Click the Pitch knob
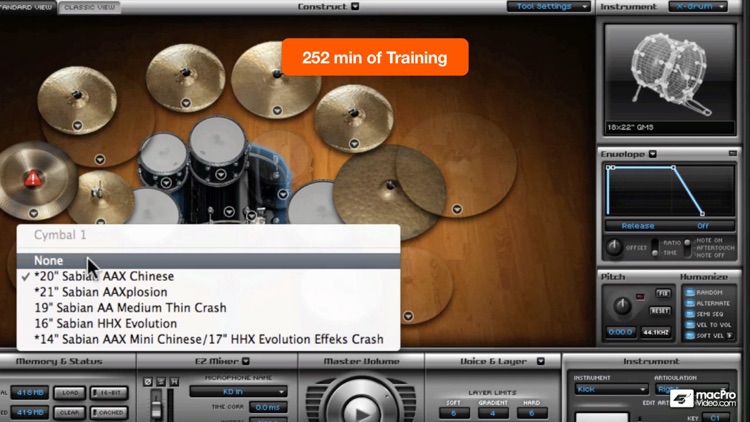The height and width of the screenshot is (422, 750). pos(622,305)
